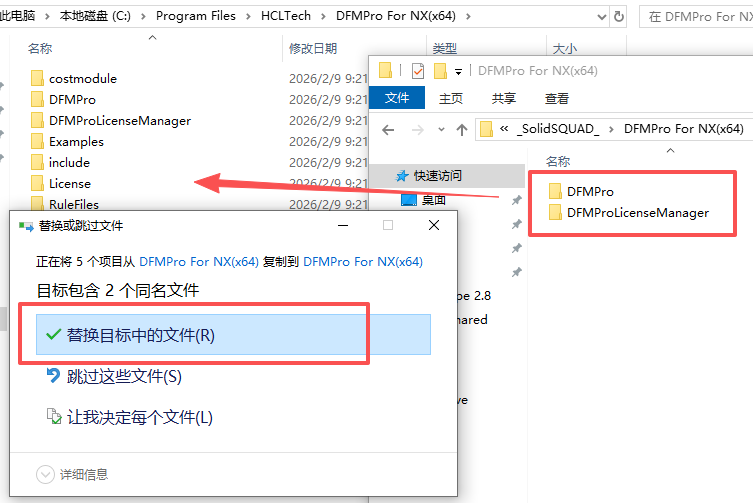Image resolution: width=753 pixels, height=503 pixels.
Task: Sort by 修改日期 date modified column
Action: click(313, 49)
